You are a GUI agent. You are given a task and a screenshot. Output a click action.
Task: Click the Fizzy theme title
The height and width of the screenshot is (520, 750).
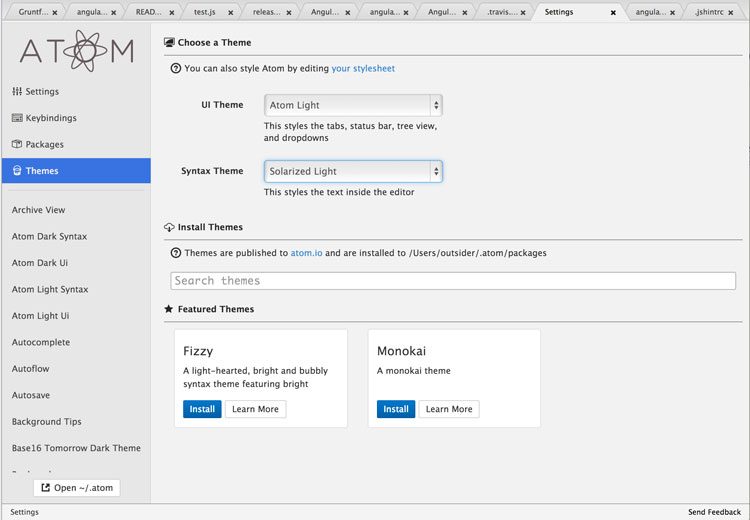(198, 352)
